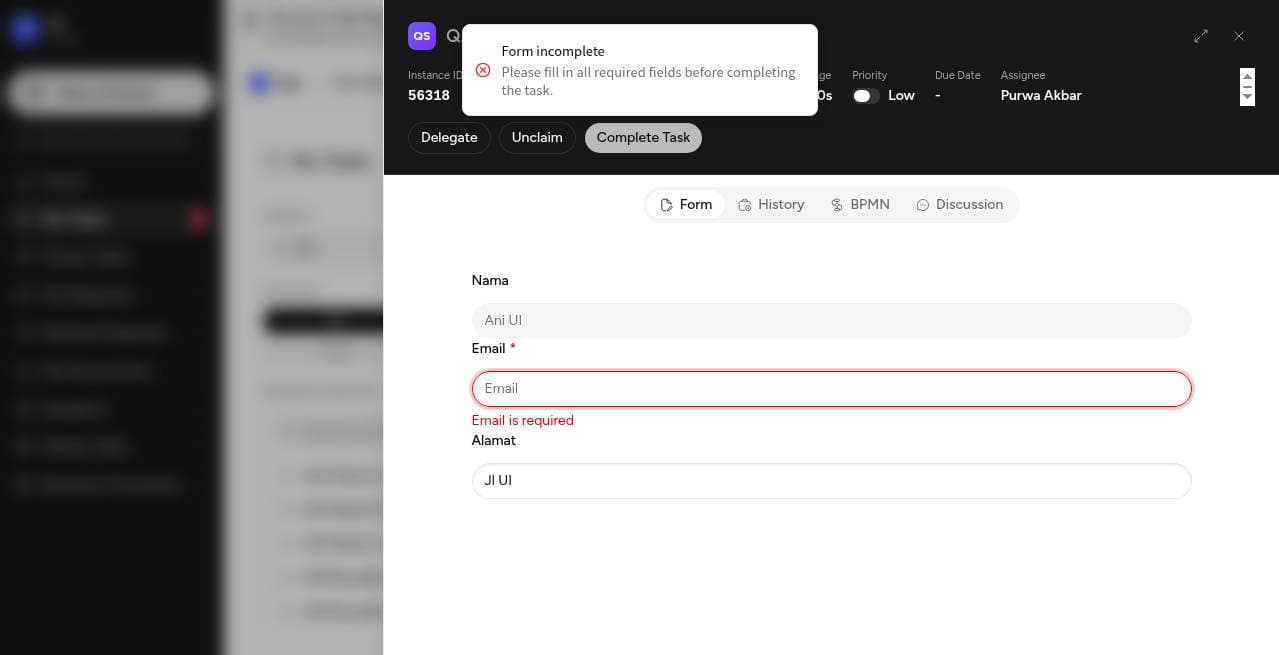This screenshot has height=655, width=1279.
Task: Click the Alamat field label
Action: 494,441
